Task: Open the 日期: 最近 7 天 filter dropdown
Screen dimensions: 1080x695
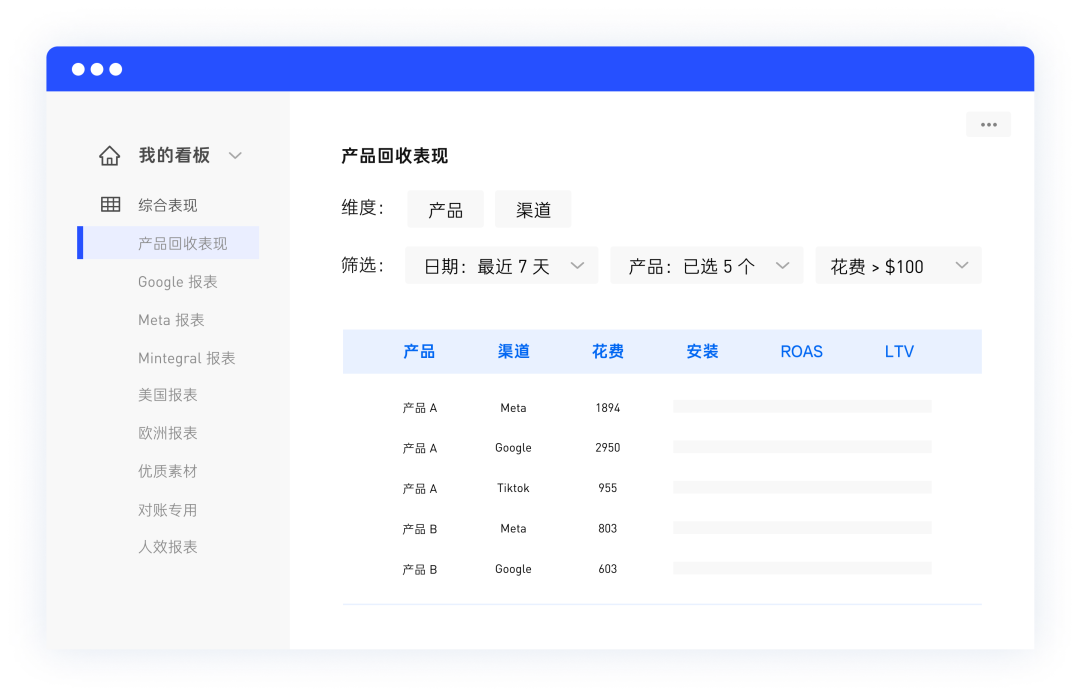Action: (501, 265)
